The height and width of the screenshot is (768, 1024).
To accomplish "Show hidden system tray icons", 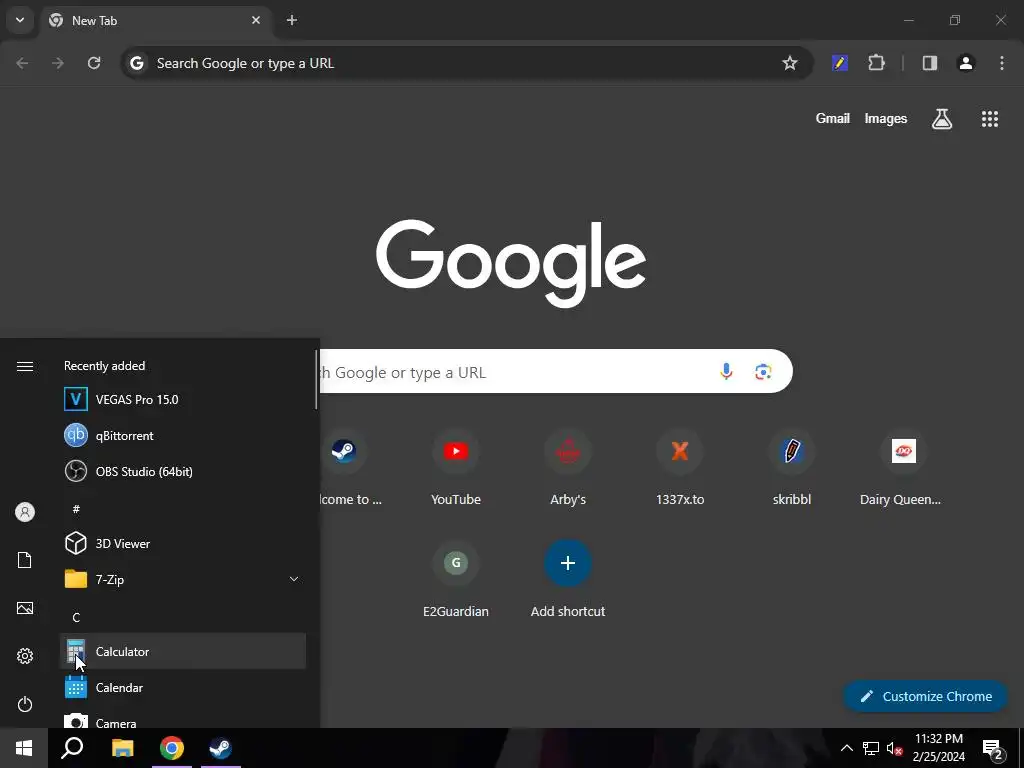I will pos(846,748).
